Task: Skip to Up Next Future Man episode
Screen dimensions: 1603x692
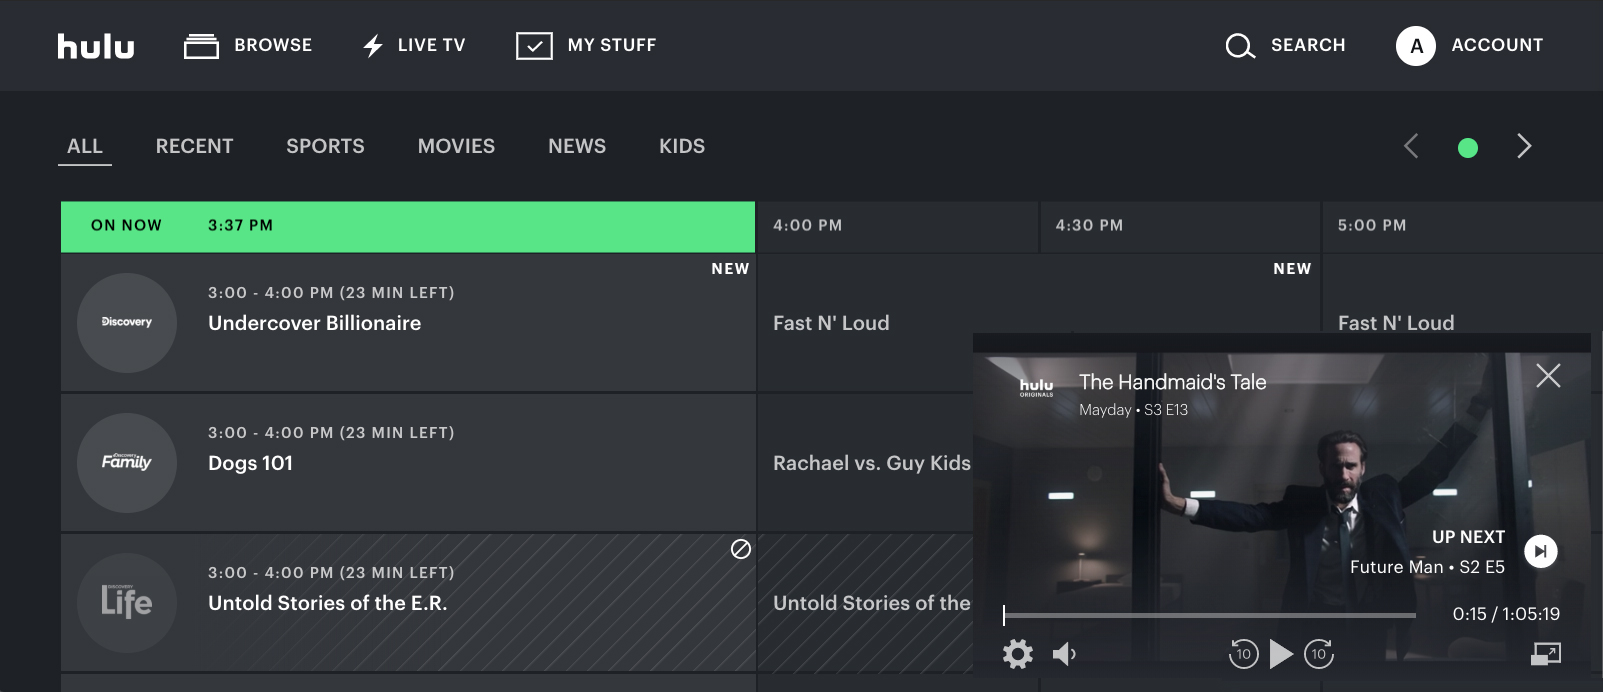Action: pos(1540,551)
